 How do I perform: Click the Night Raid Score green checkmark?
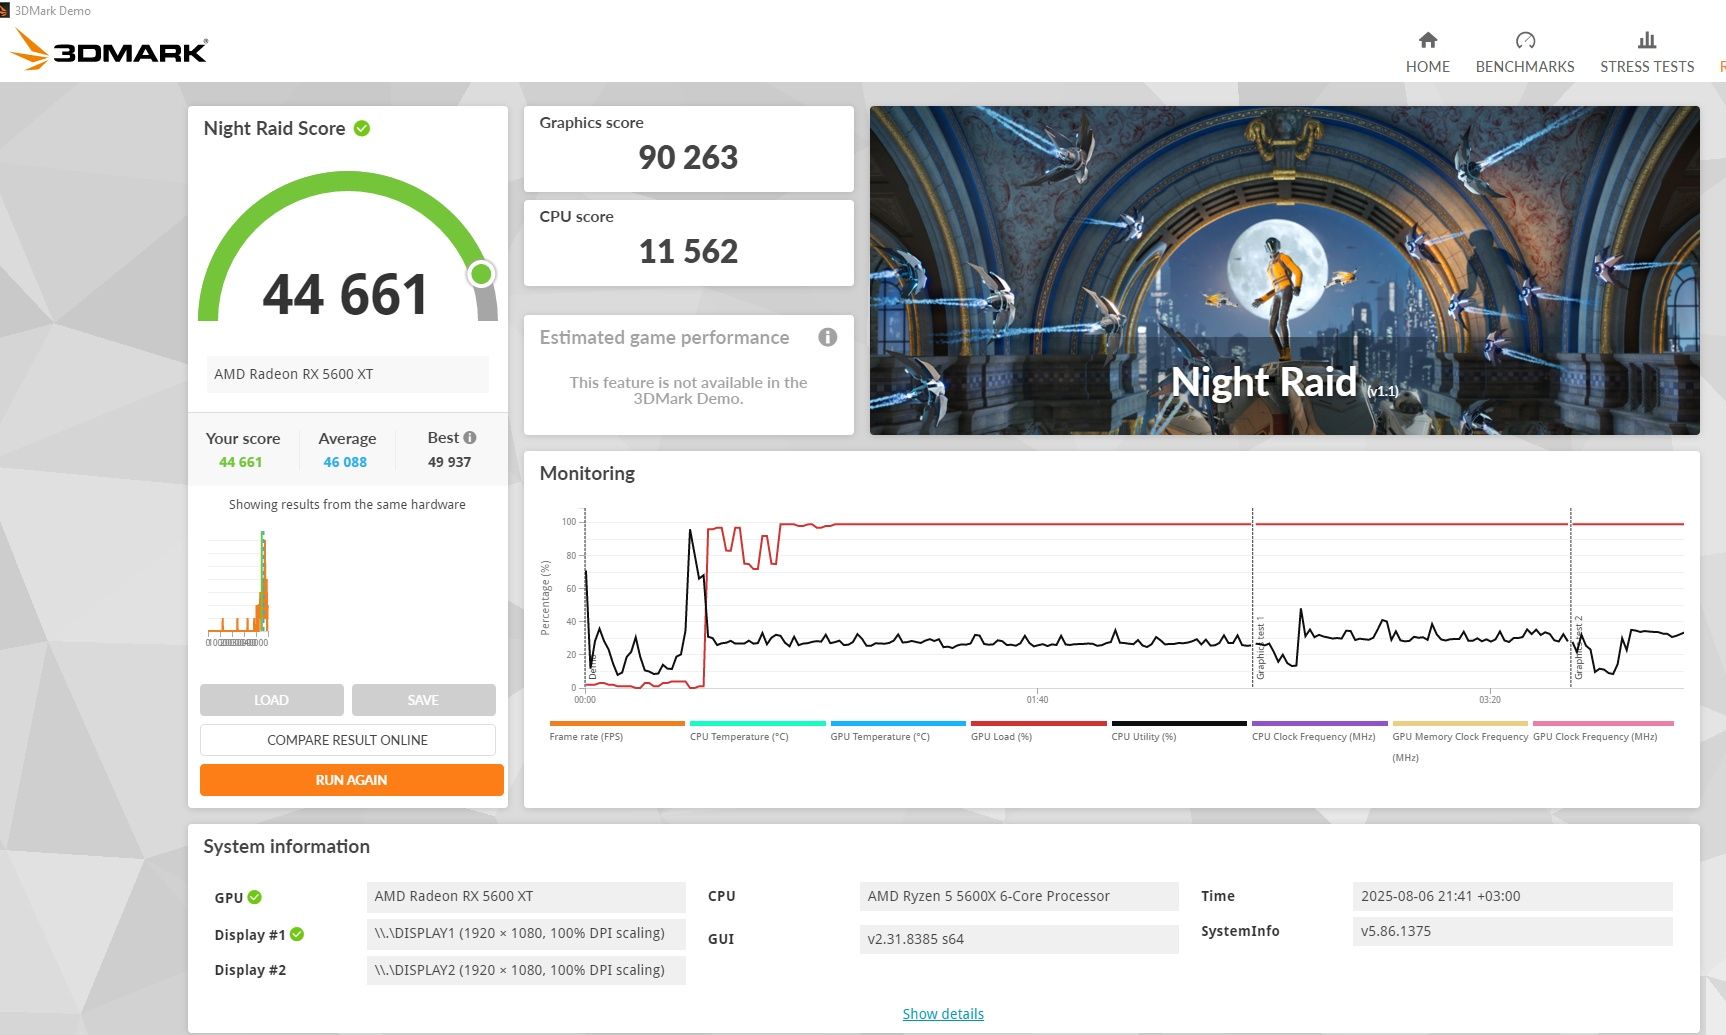coord(362,128)
